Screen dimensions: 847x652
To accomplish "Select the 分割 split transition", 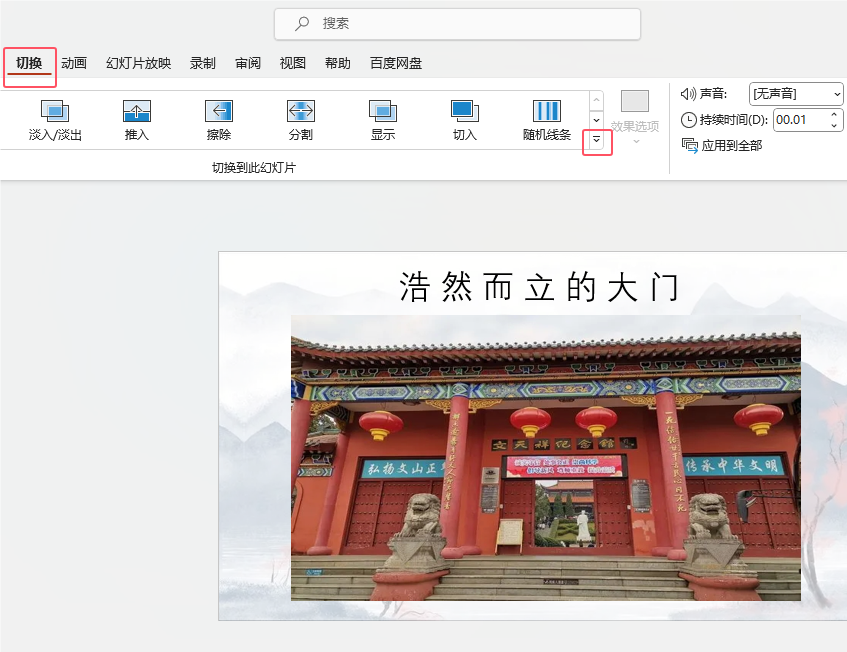I will pos(300,120).
